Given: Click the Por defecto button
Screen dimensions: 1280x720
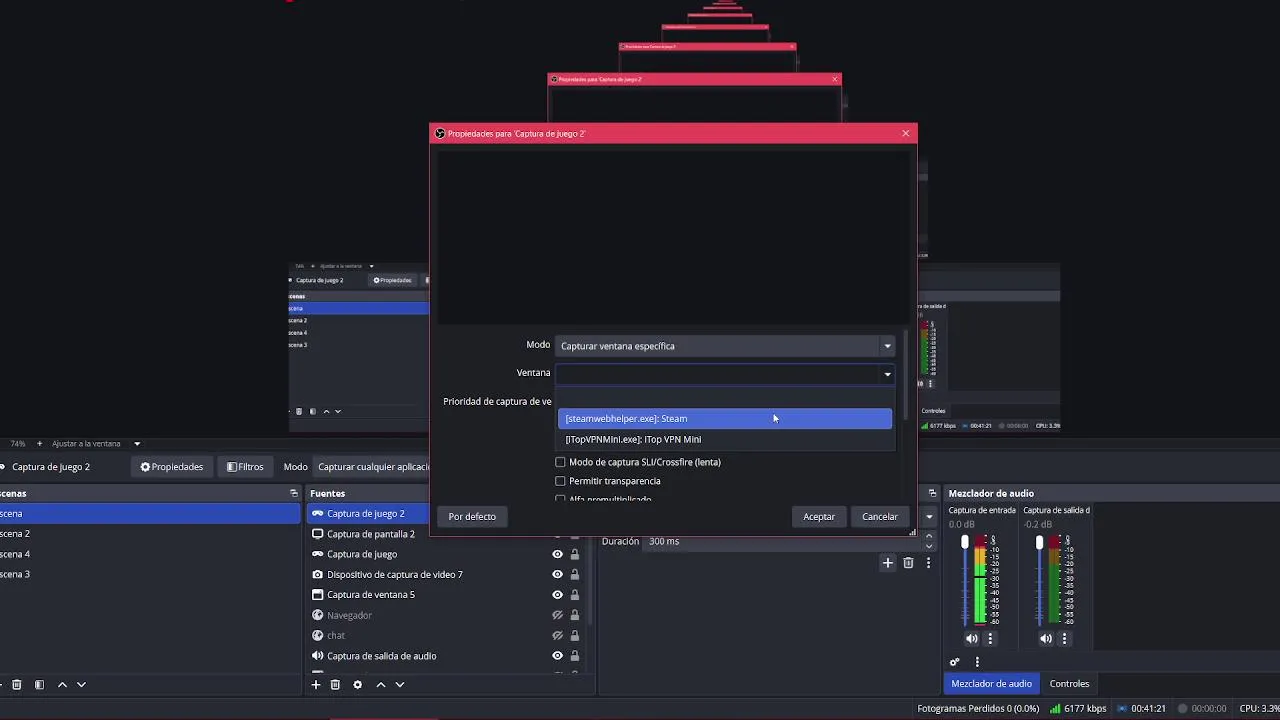Looking at the screenshot, I should click(x=472, y=517).
